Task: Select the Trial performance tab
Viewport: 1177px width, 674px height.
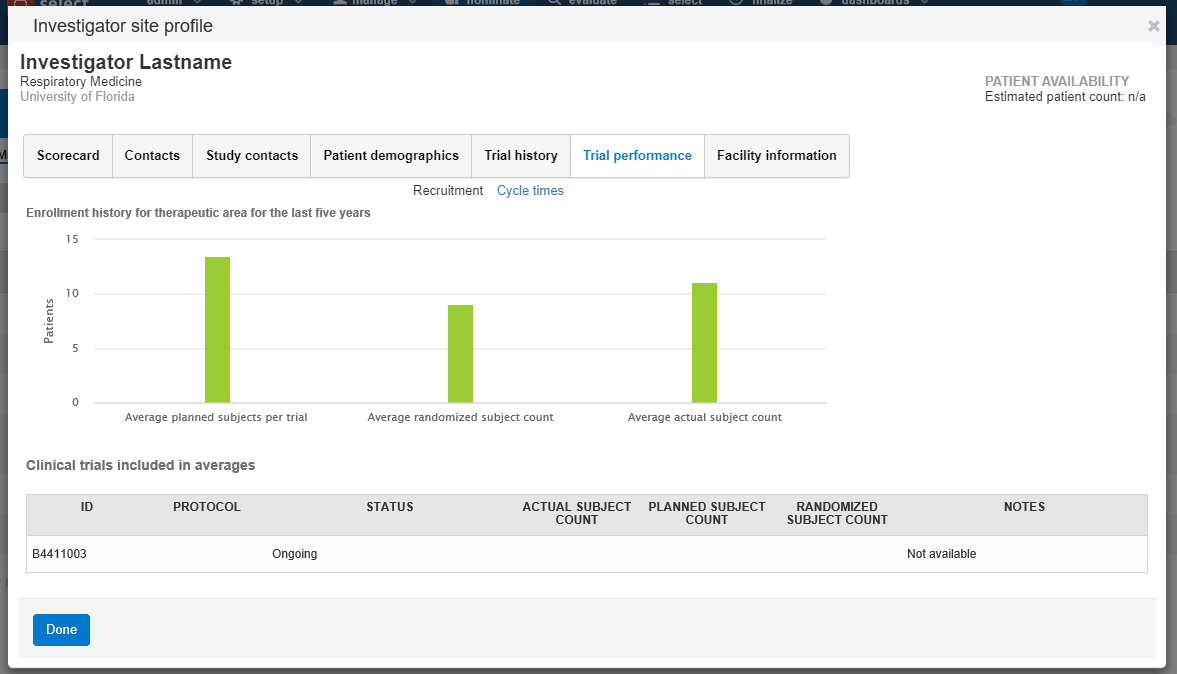Action: click(637, 155)
